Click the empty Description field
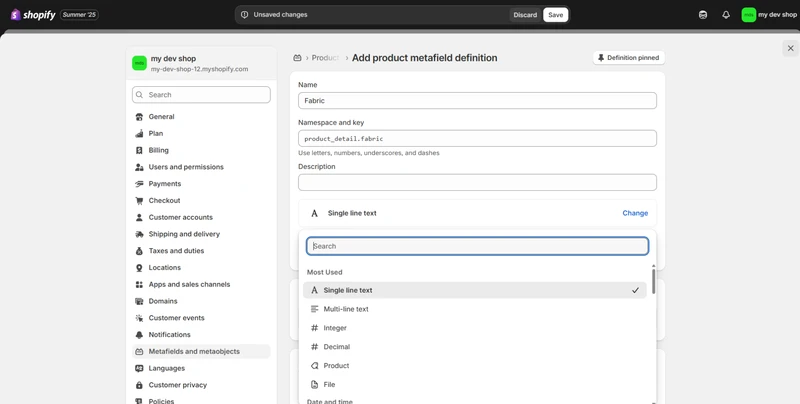This screenshot has width=800, height=404. [477, 182]
